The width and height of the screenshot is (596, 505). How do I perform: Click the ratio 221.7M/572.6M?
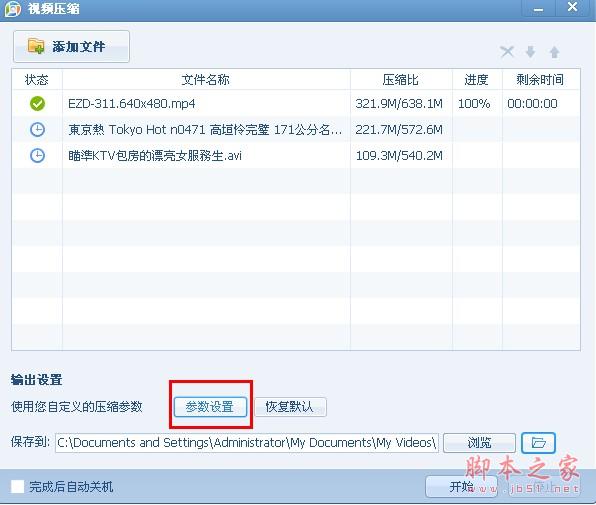point(399,130)
